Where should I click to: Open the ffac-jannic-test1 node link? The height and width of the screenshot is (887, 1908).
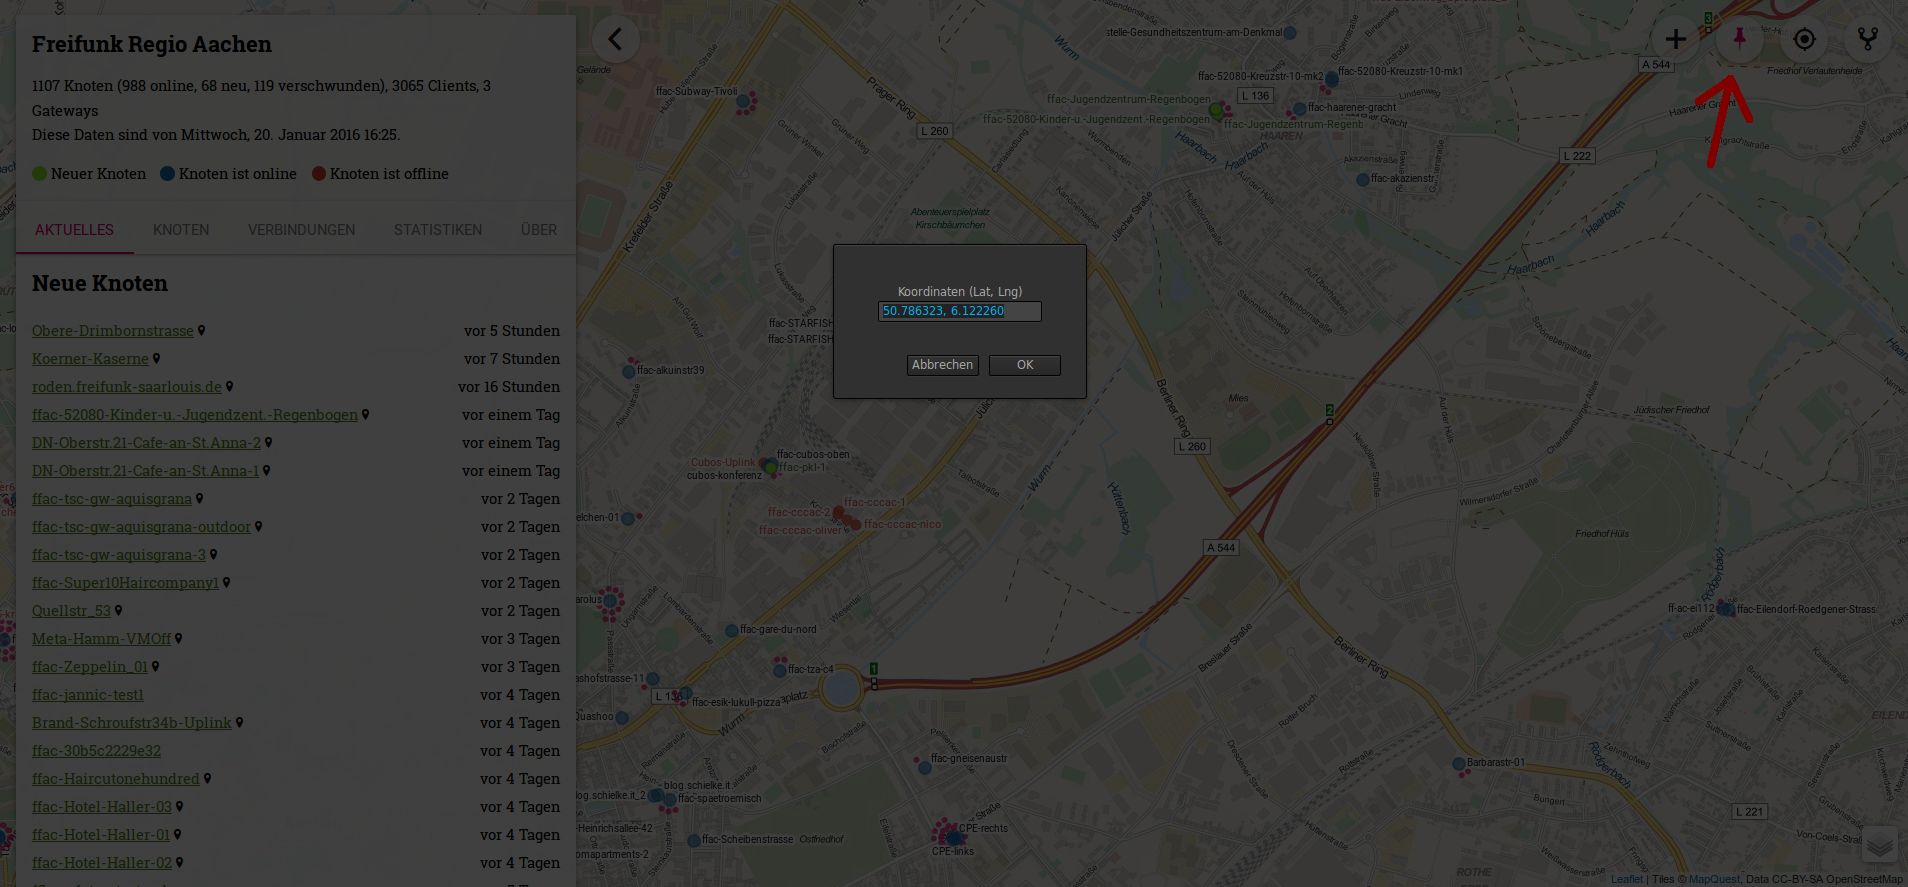pyautogui.click(x=88, y=695)
